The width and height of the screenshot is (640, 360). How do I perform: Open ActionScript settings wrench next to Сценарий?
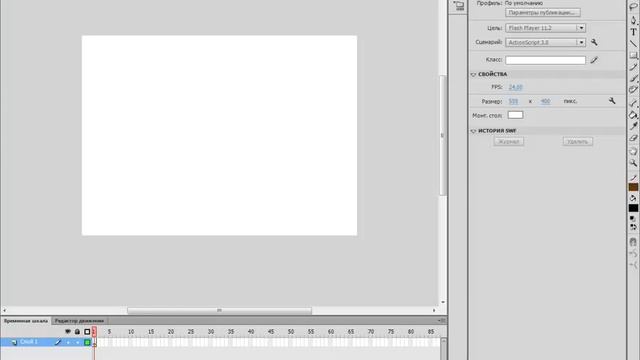click(594, 42)
